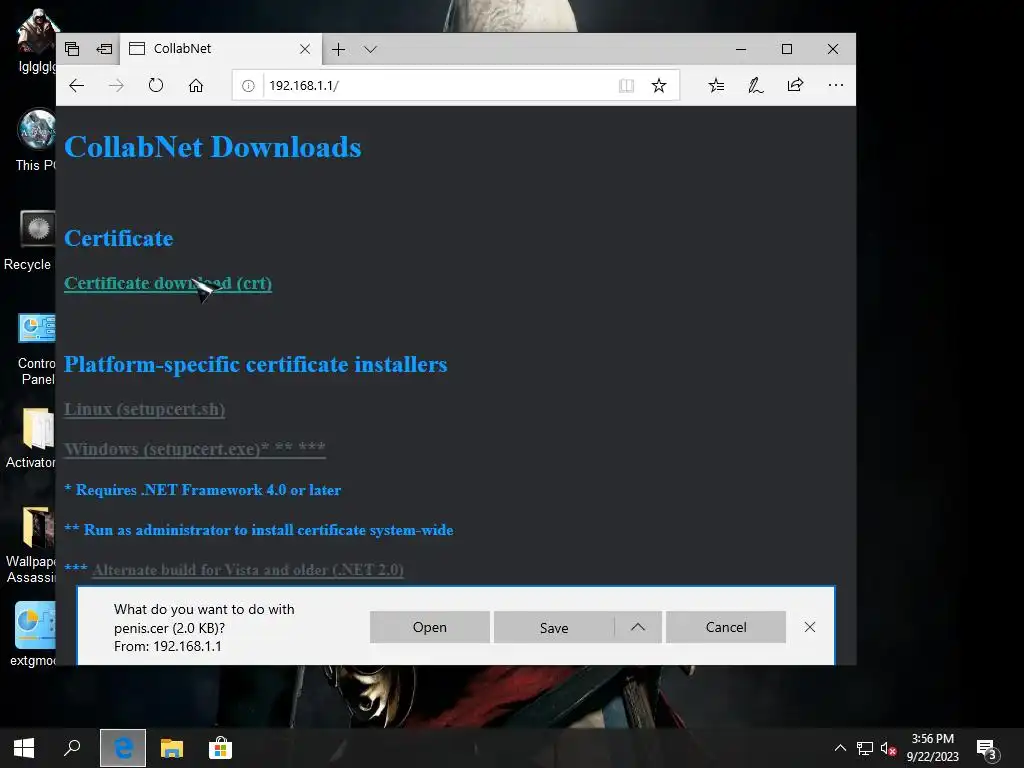Click the browser Forward arrow
Screen dimensions: 1024x768
116,86
